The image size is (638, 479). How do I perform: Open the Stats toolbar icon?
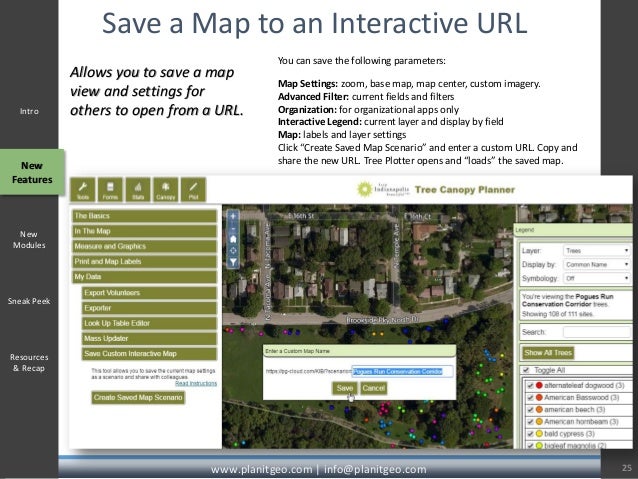138,190
